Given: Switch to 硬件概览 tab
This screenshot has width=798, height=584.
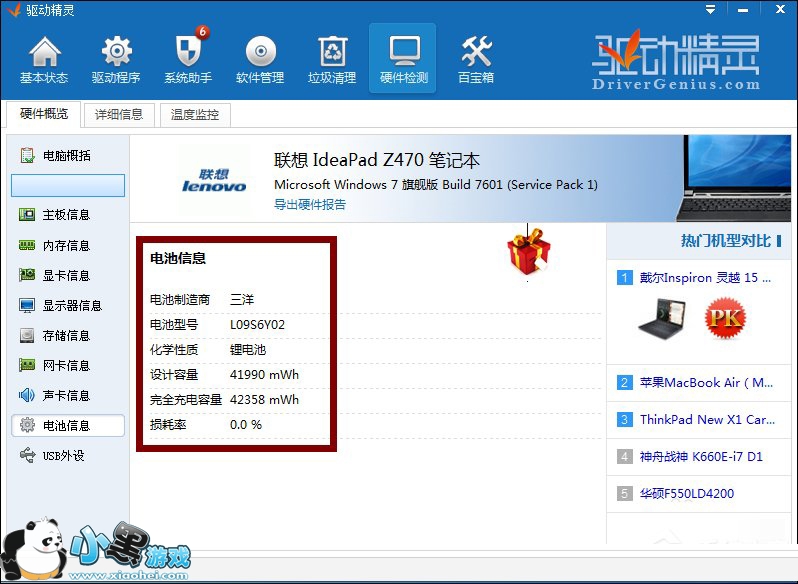Looking at the screenshot, I should click(x=44, y=114).
